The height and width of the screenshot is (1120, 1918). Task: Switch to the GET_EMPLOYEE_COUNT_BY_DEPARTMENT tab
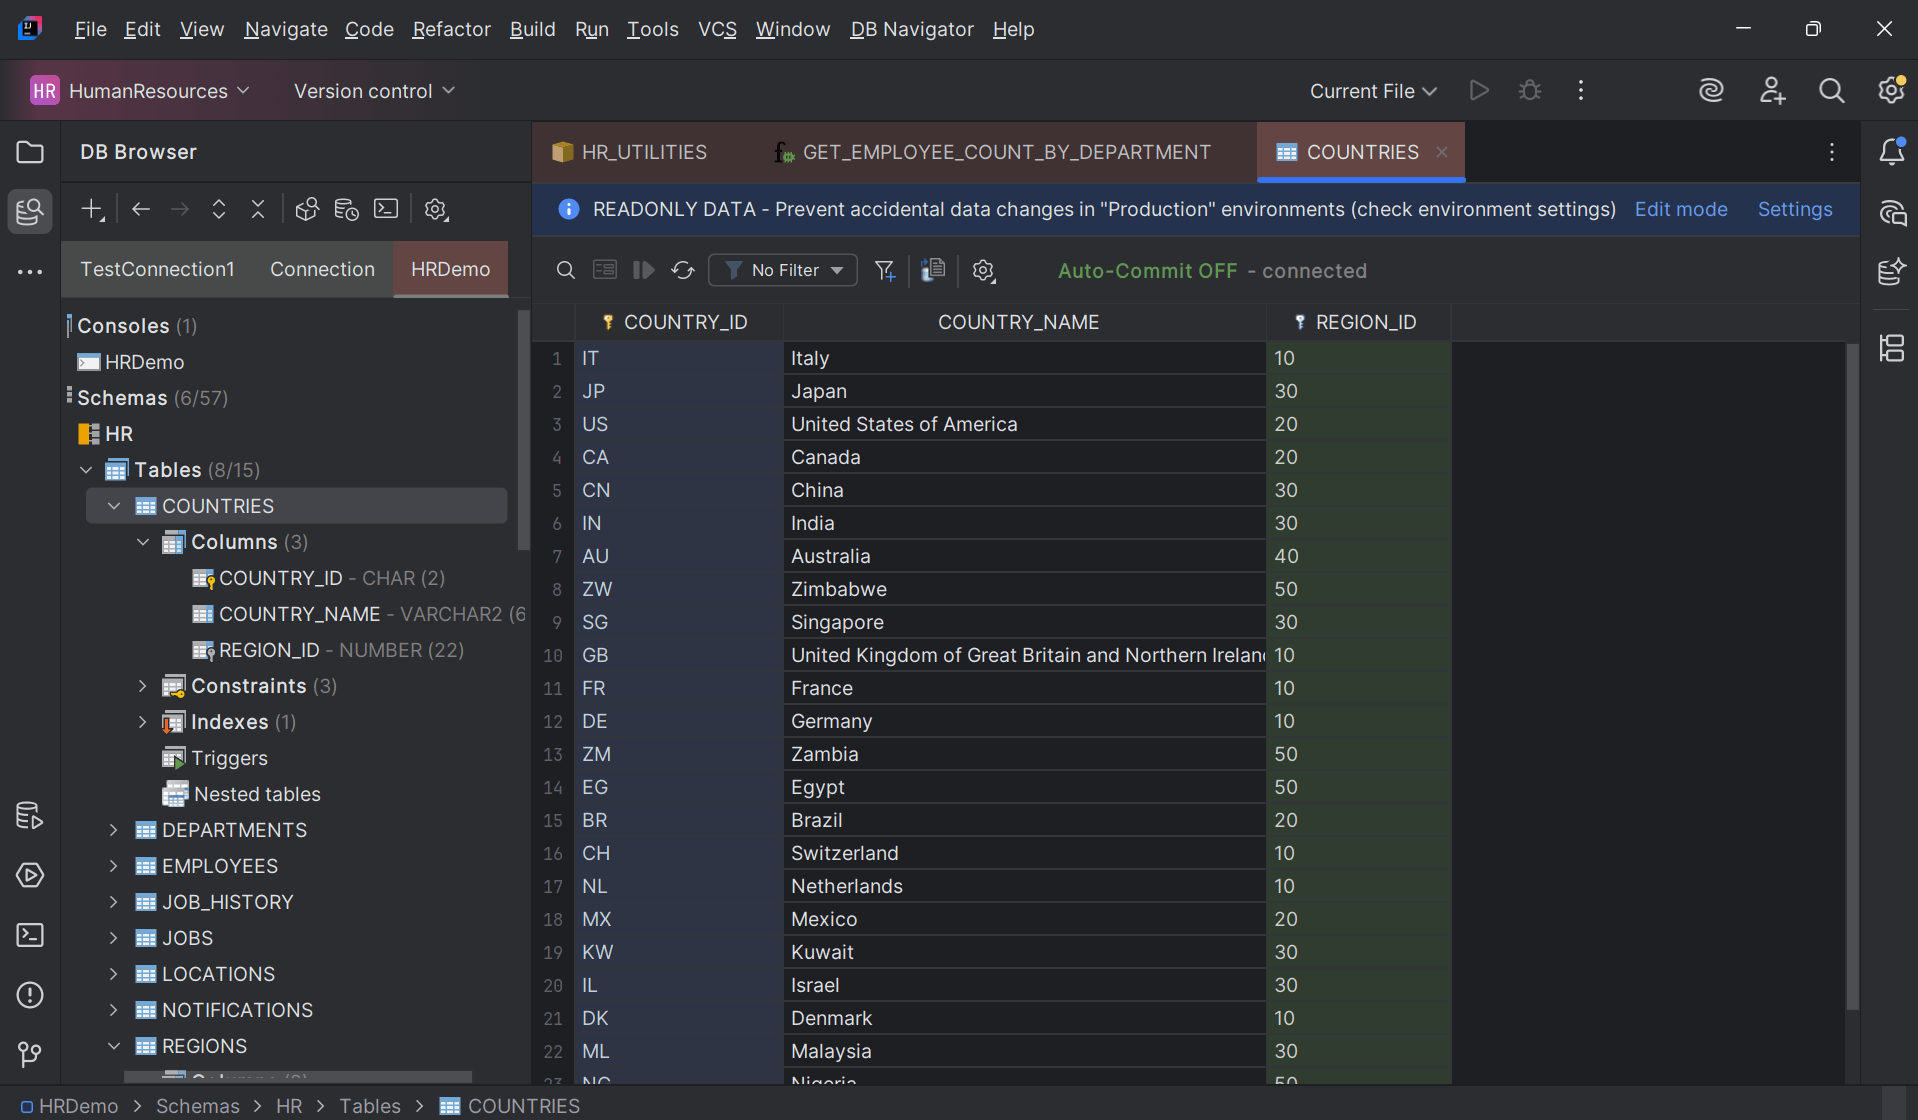(x=1005, y=152)
